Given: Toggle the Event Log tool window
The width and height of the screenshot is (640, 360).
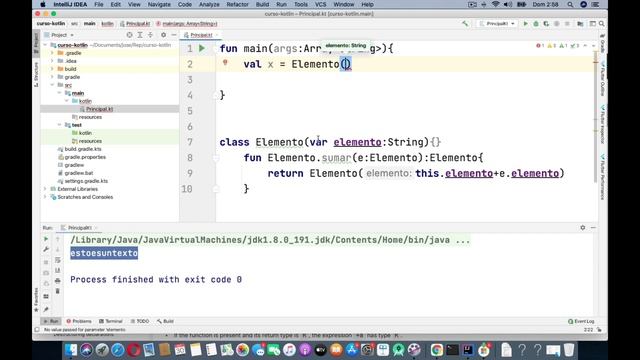Looking at the screenshot, I should click(x=581, y=321).
